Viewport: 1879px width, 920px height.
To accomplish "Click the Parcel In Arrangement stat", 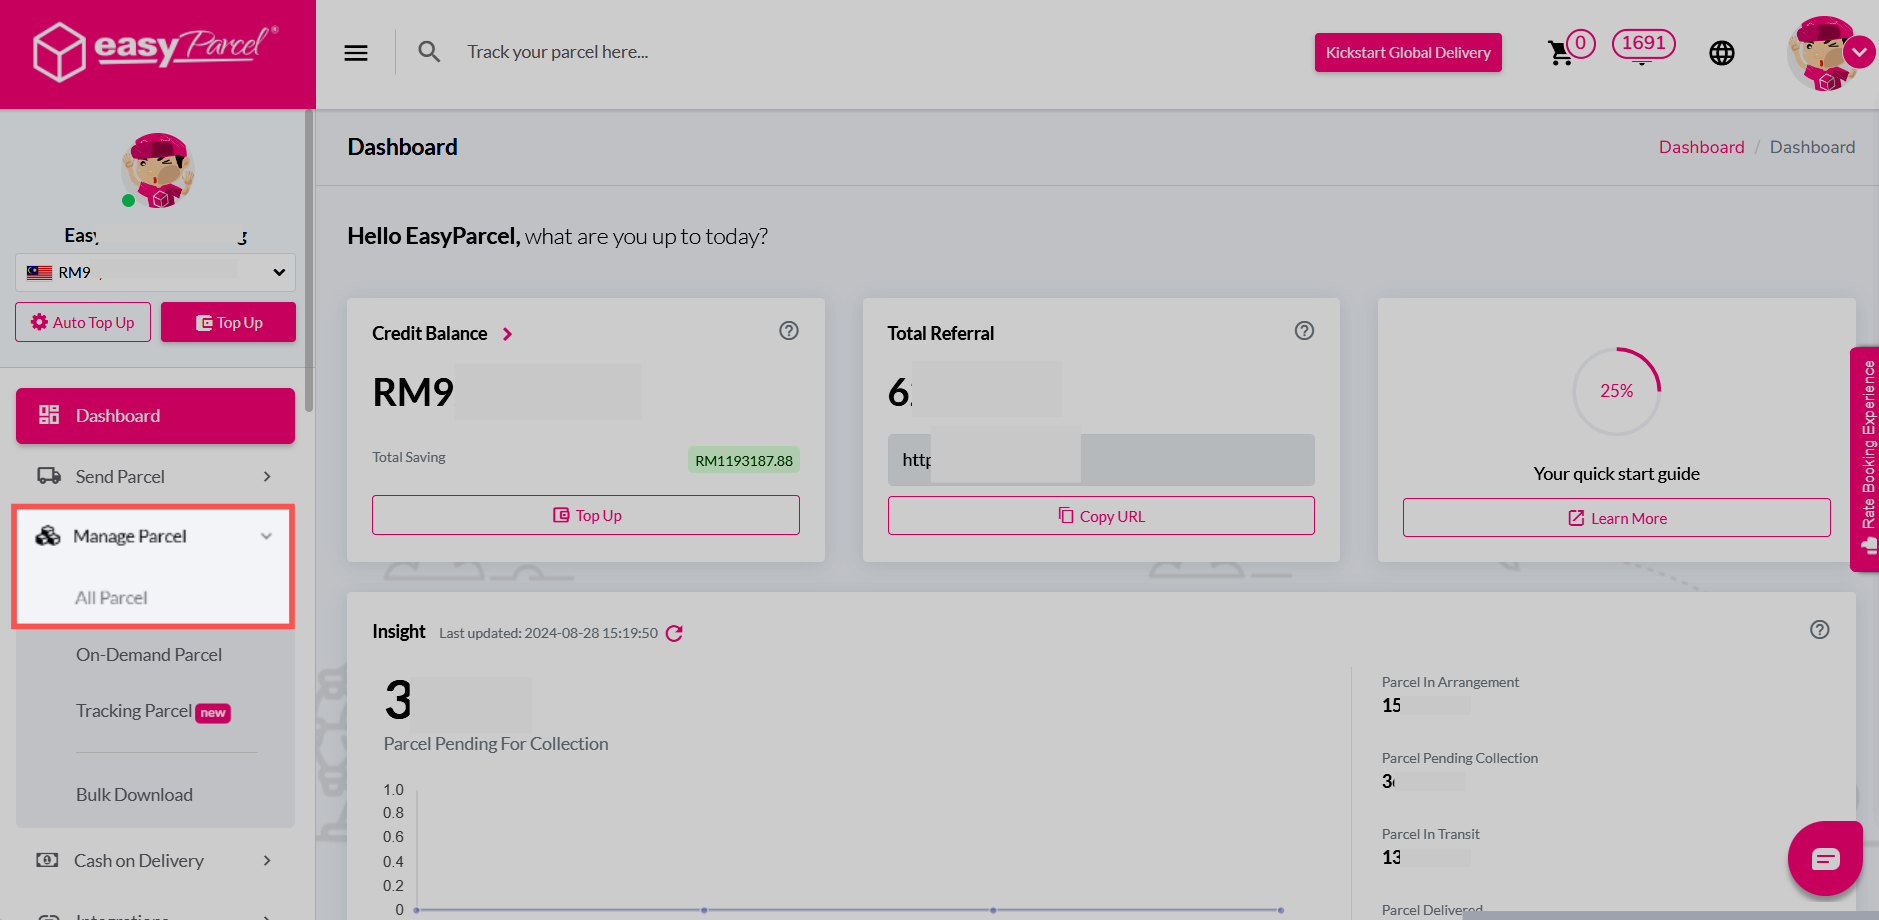I will point(1450,694).
